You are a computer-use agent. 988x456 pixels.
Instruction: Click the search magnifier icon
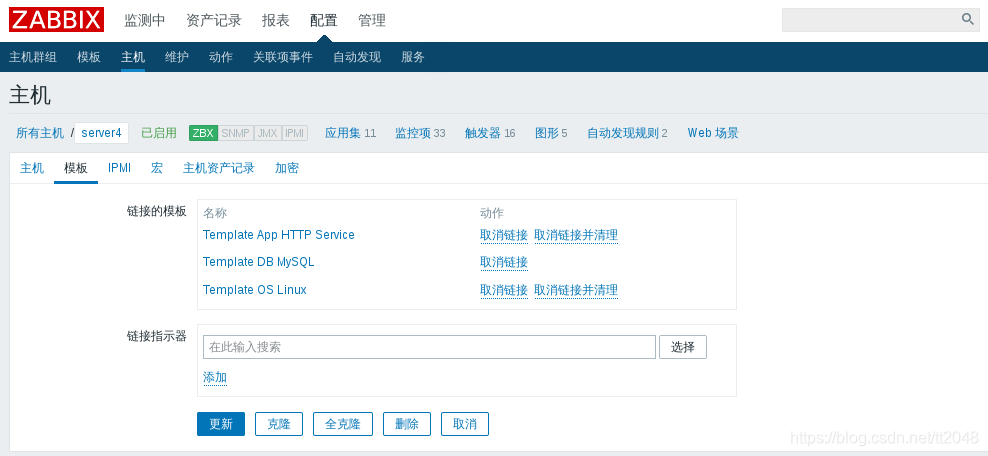[968, 20]
